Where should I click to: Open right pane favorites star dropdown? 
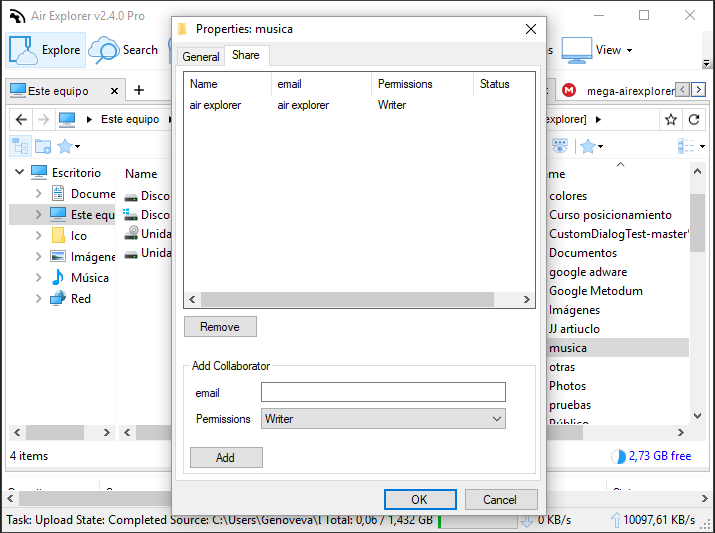pos(592,146)
